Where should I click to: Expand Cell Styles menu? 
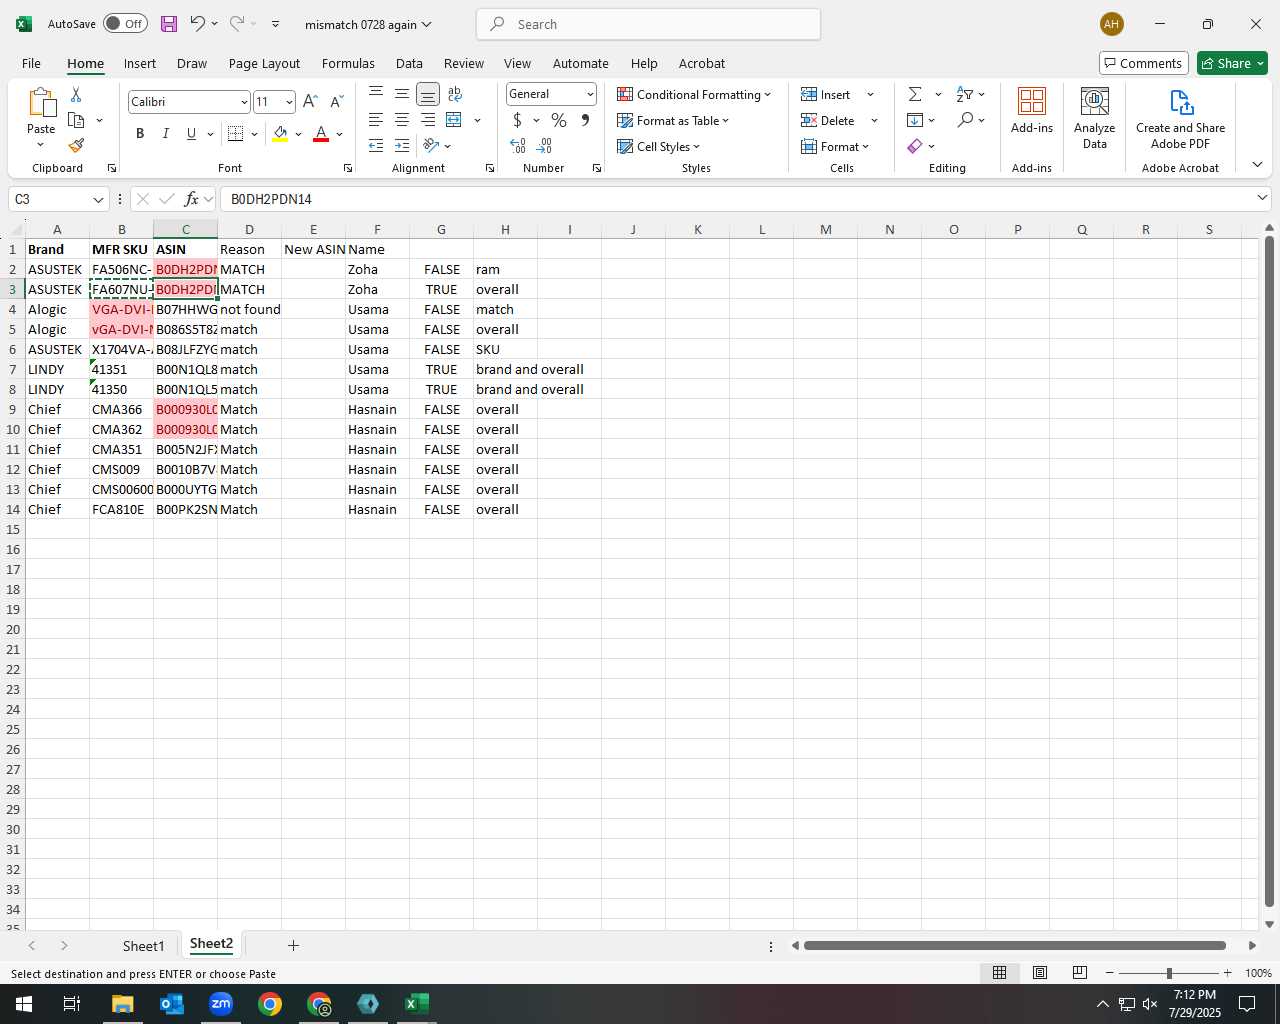point(658,146)
